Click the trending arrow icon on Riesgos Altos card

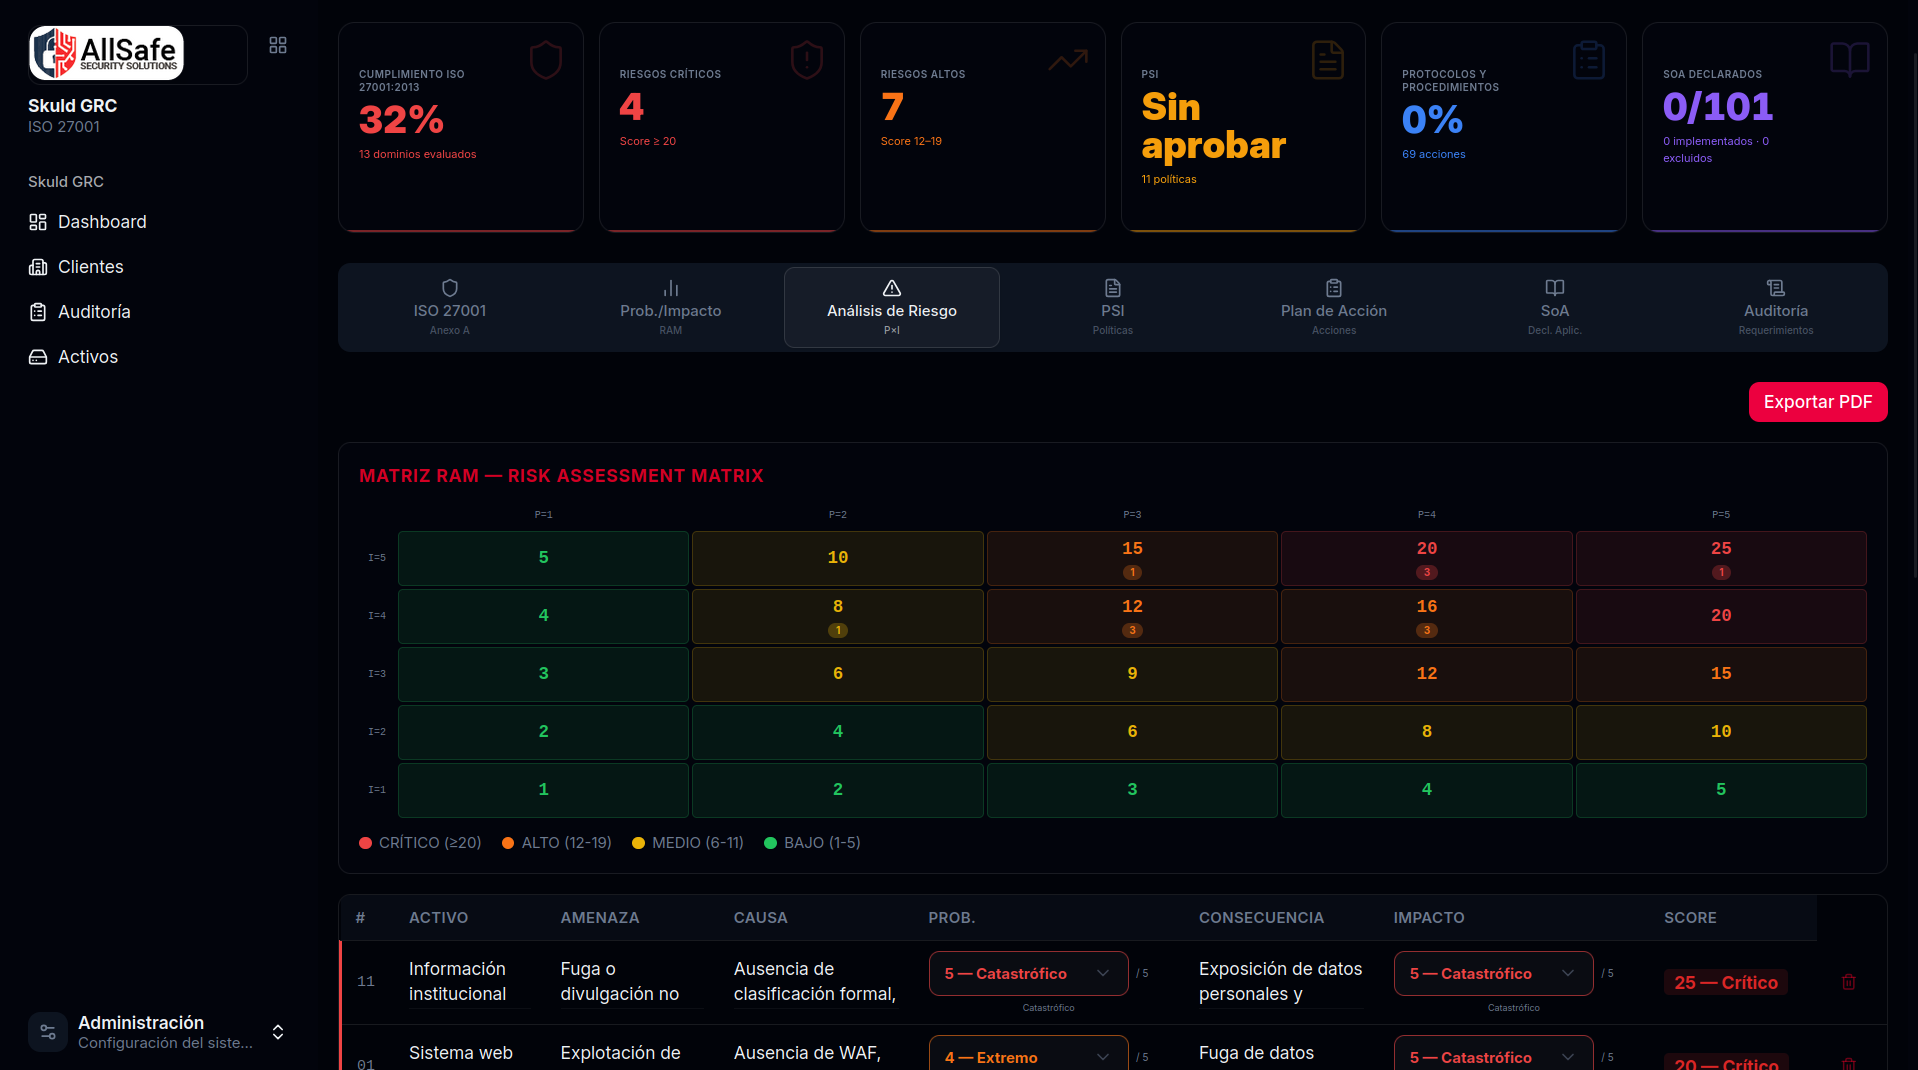pos(1068,60)
